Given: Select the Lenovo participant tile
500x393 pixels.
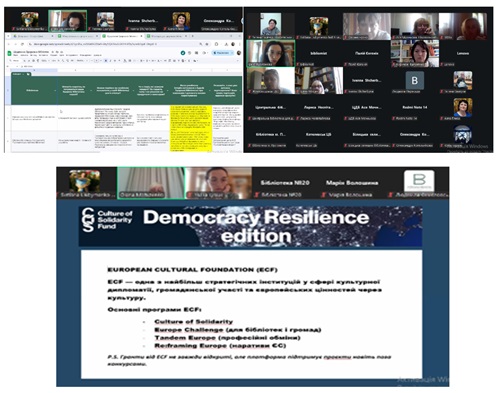Looking at the screenshot, I should (463, 53).
